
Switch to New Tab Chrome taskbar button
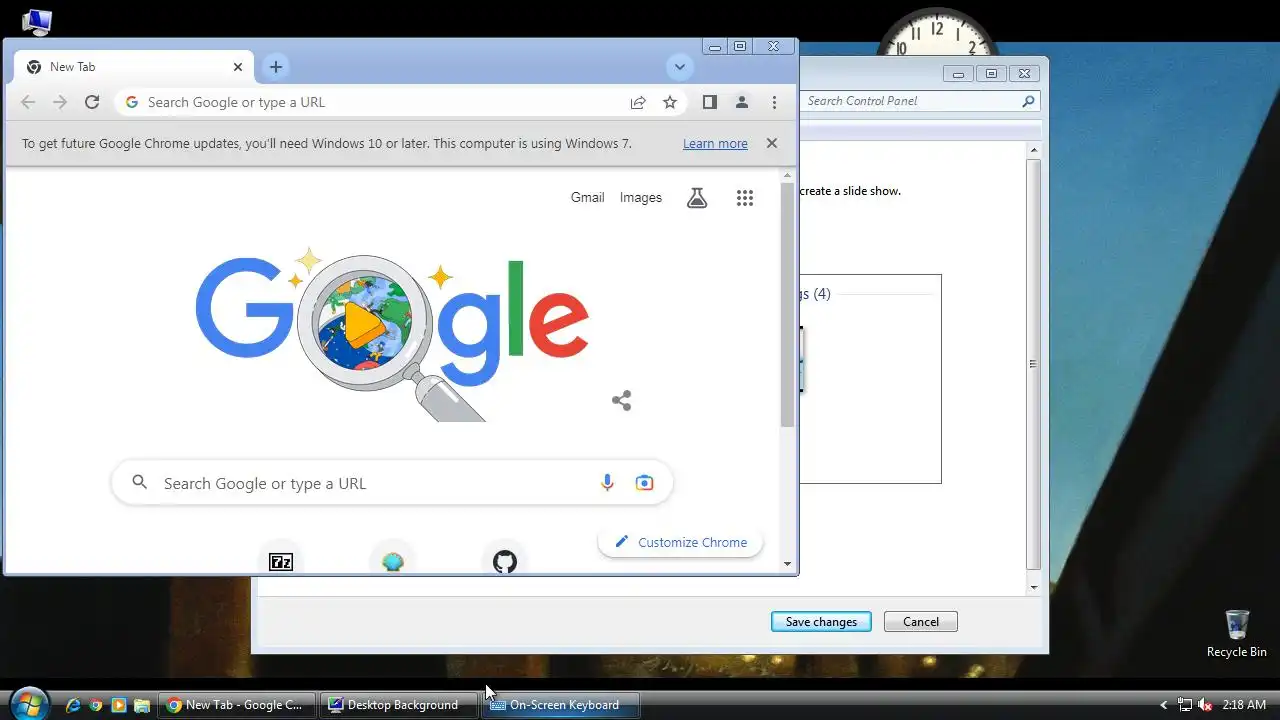pyautogui.click(x=237, y=705)
